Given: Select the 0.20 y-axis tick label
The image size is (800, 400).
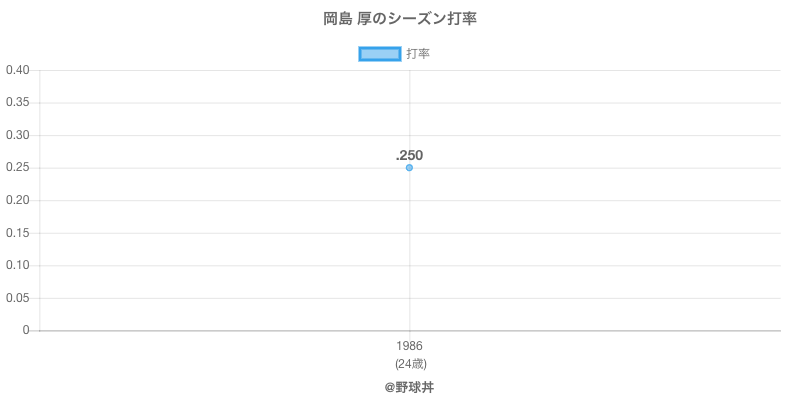Looking at the screenshot, I should pyautogui.click(x=17, y=200).
